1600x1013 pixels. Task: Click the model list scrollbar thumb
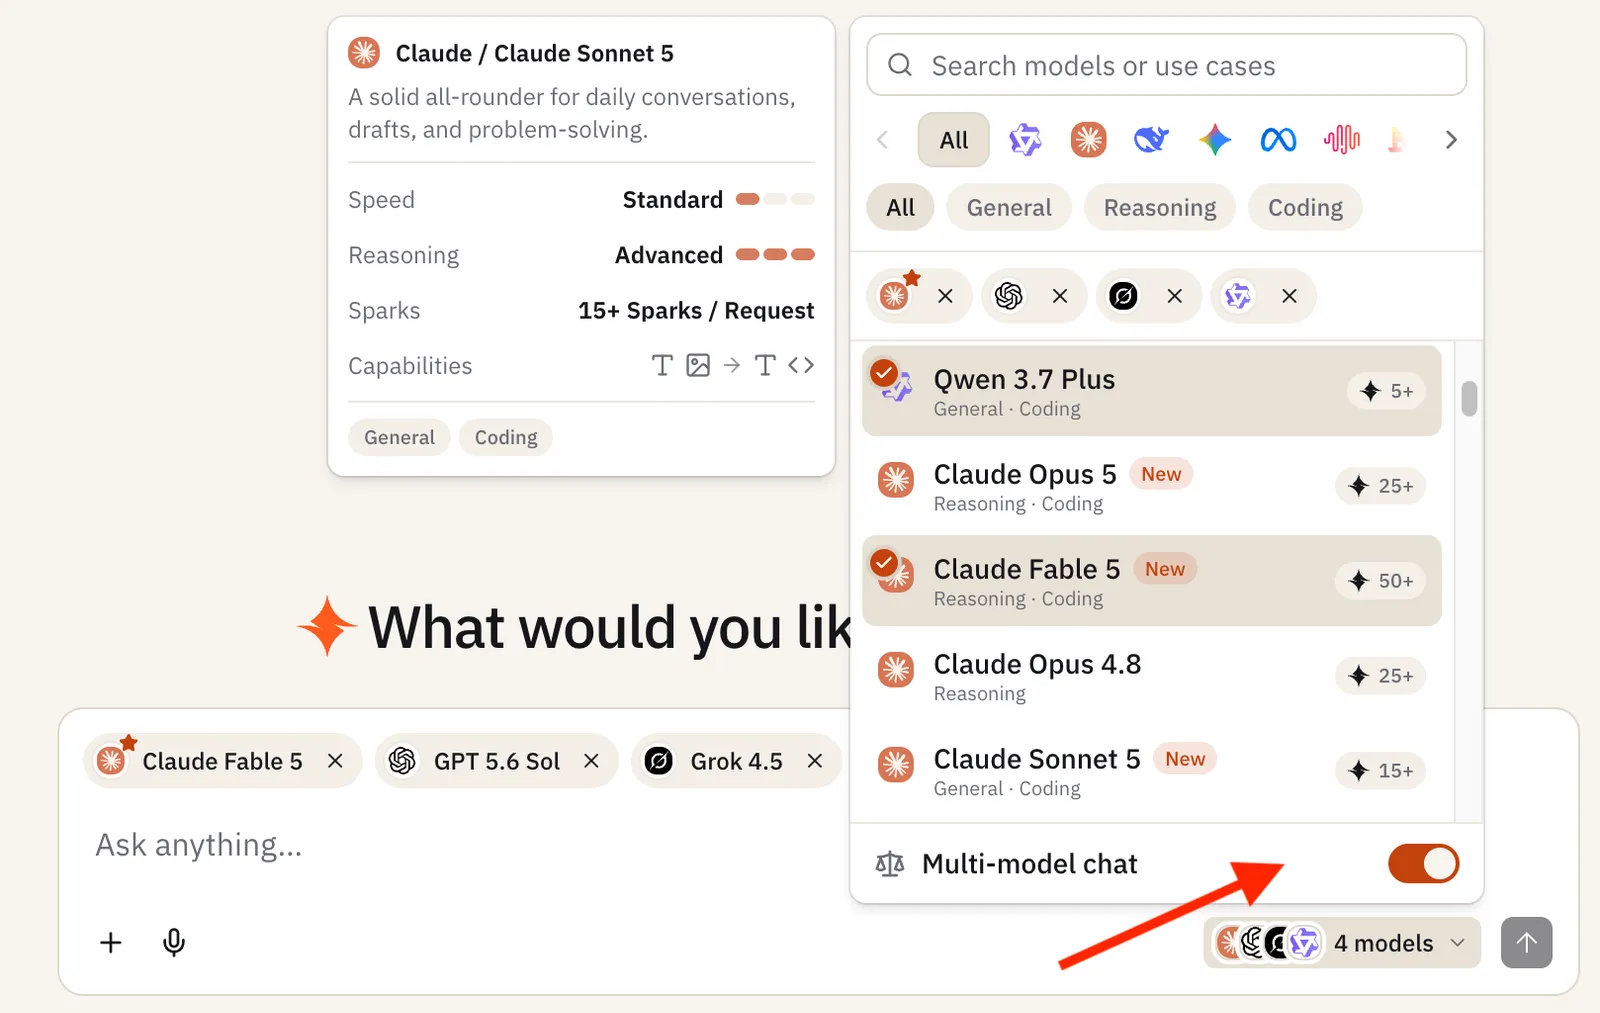click(1469, 398)
